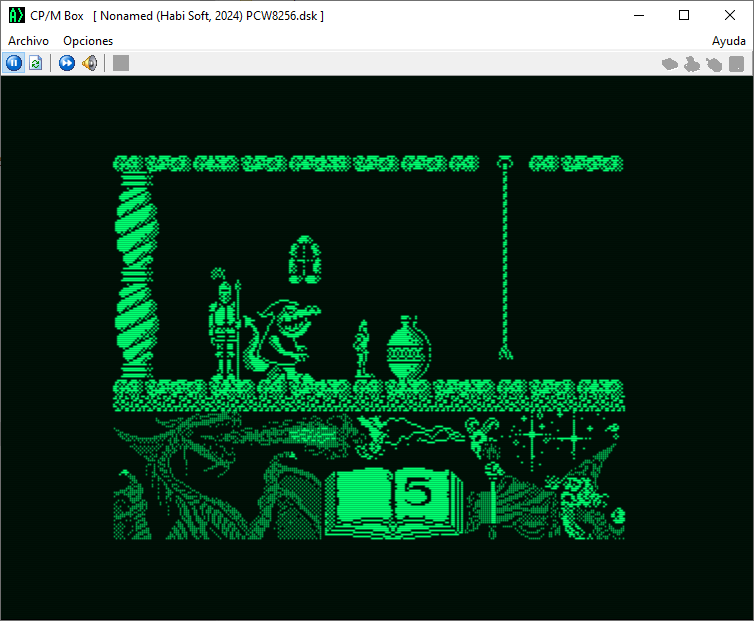754x621 pixels.
Task: Click the grey square toolbar button
Action: click(x=121, y=63)
